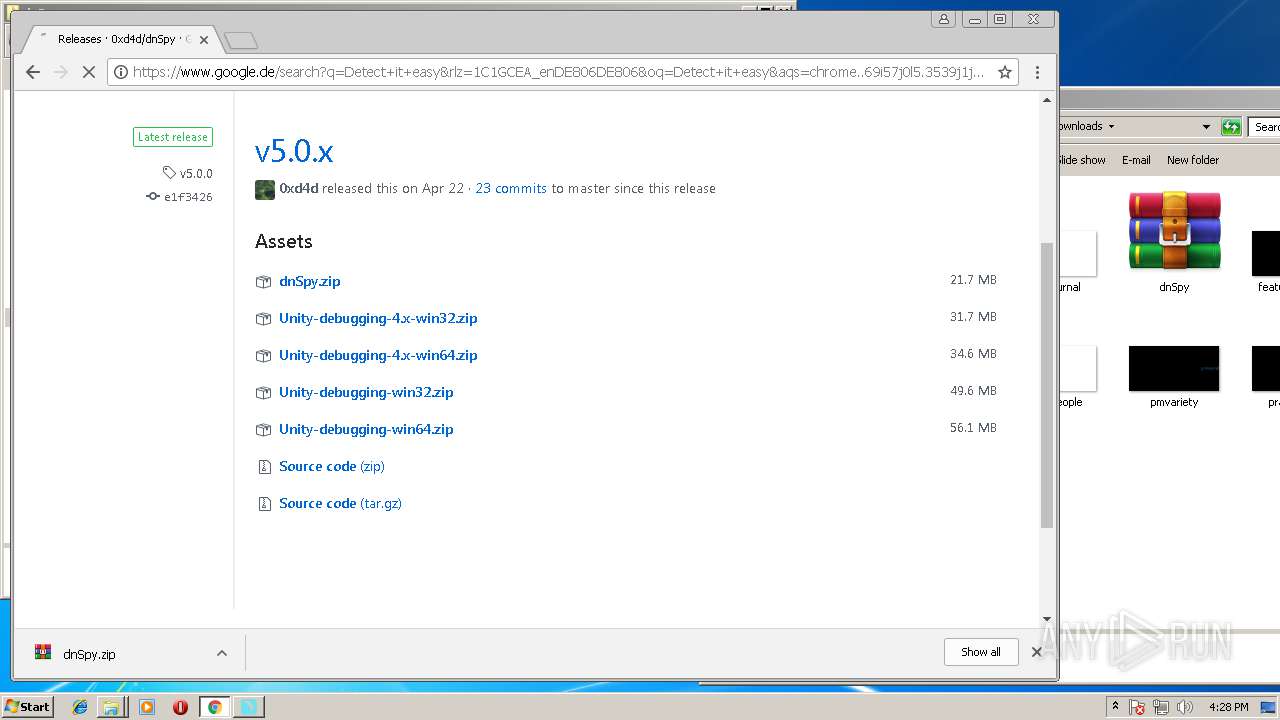Show hidden tray icons arrow
The height and width of the screenshot is (720, 1280).
tap(1115, 706)
